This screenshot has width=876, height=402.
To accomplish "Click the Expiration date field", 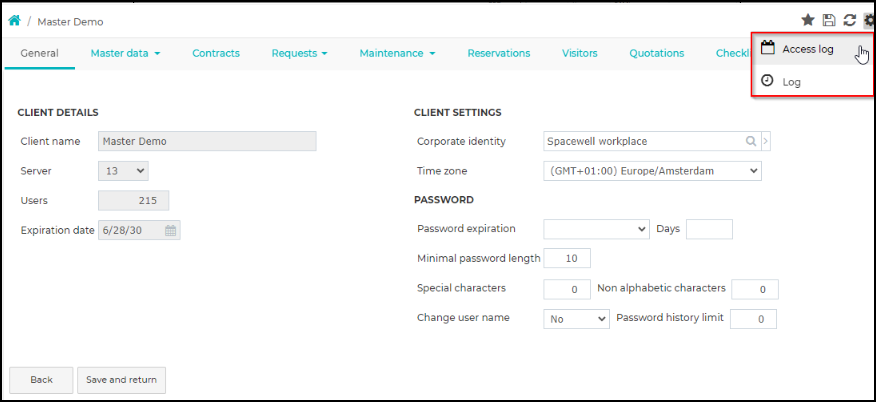I will (139, 230).
